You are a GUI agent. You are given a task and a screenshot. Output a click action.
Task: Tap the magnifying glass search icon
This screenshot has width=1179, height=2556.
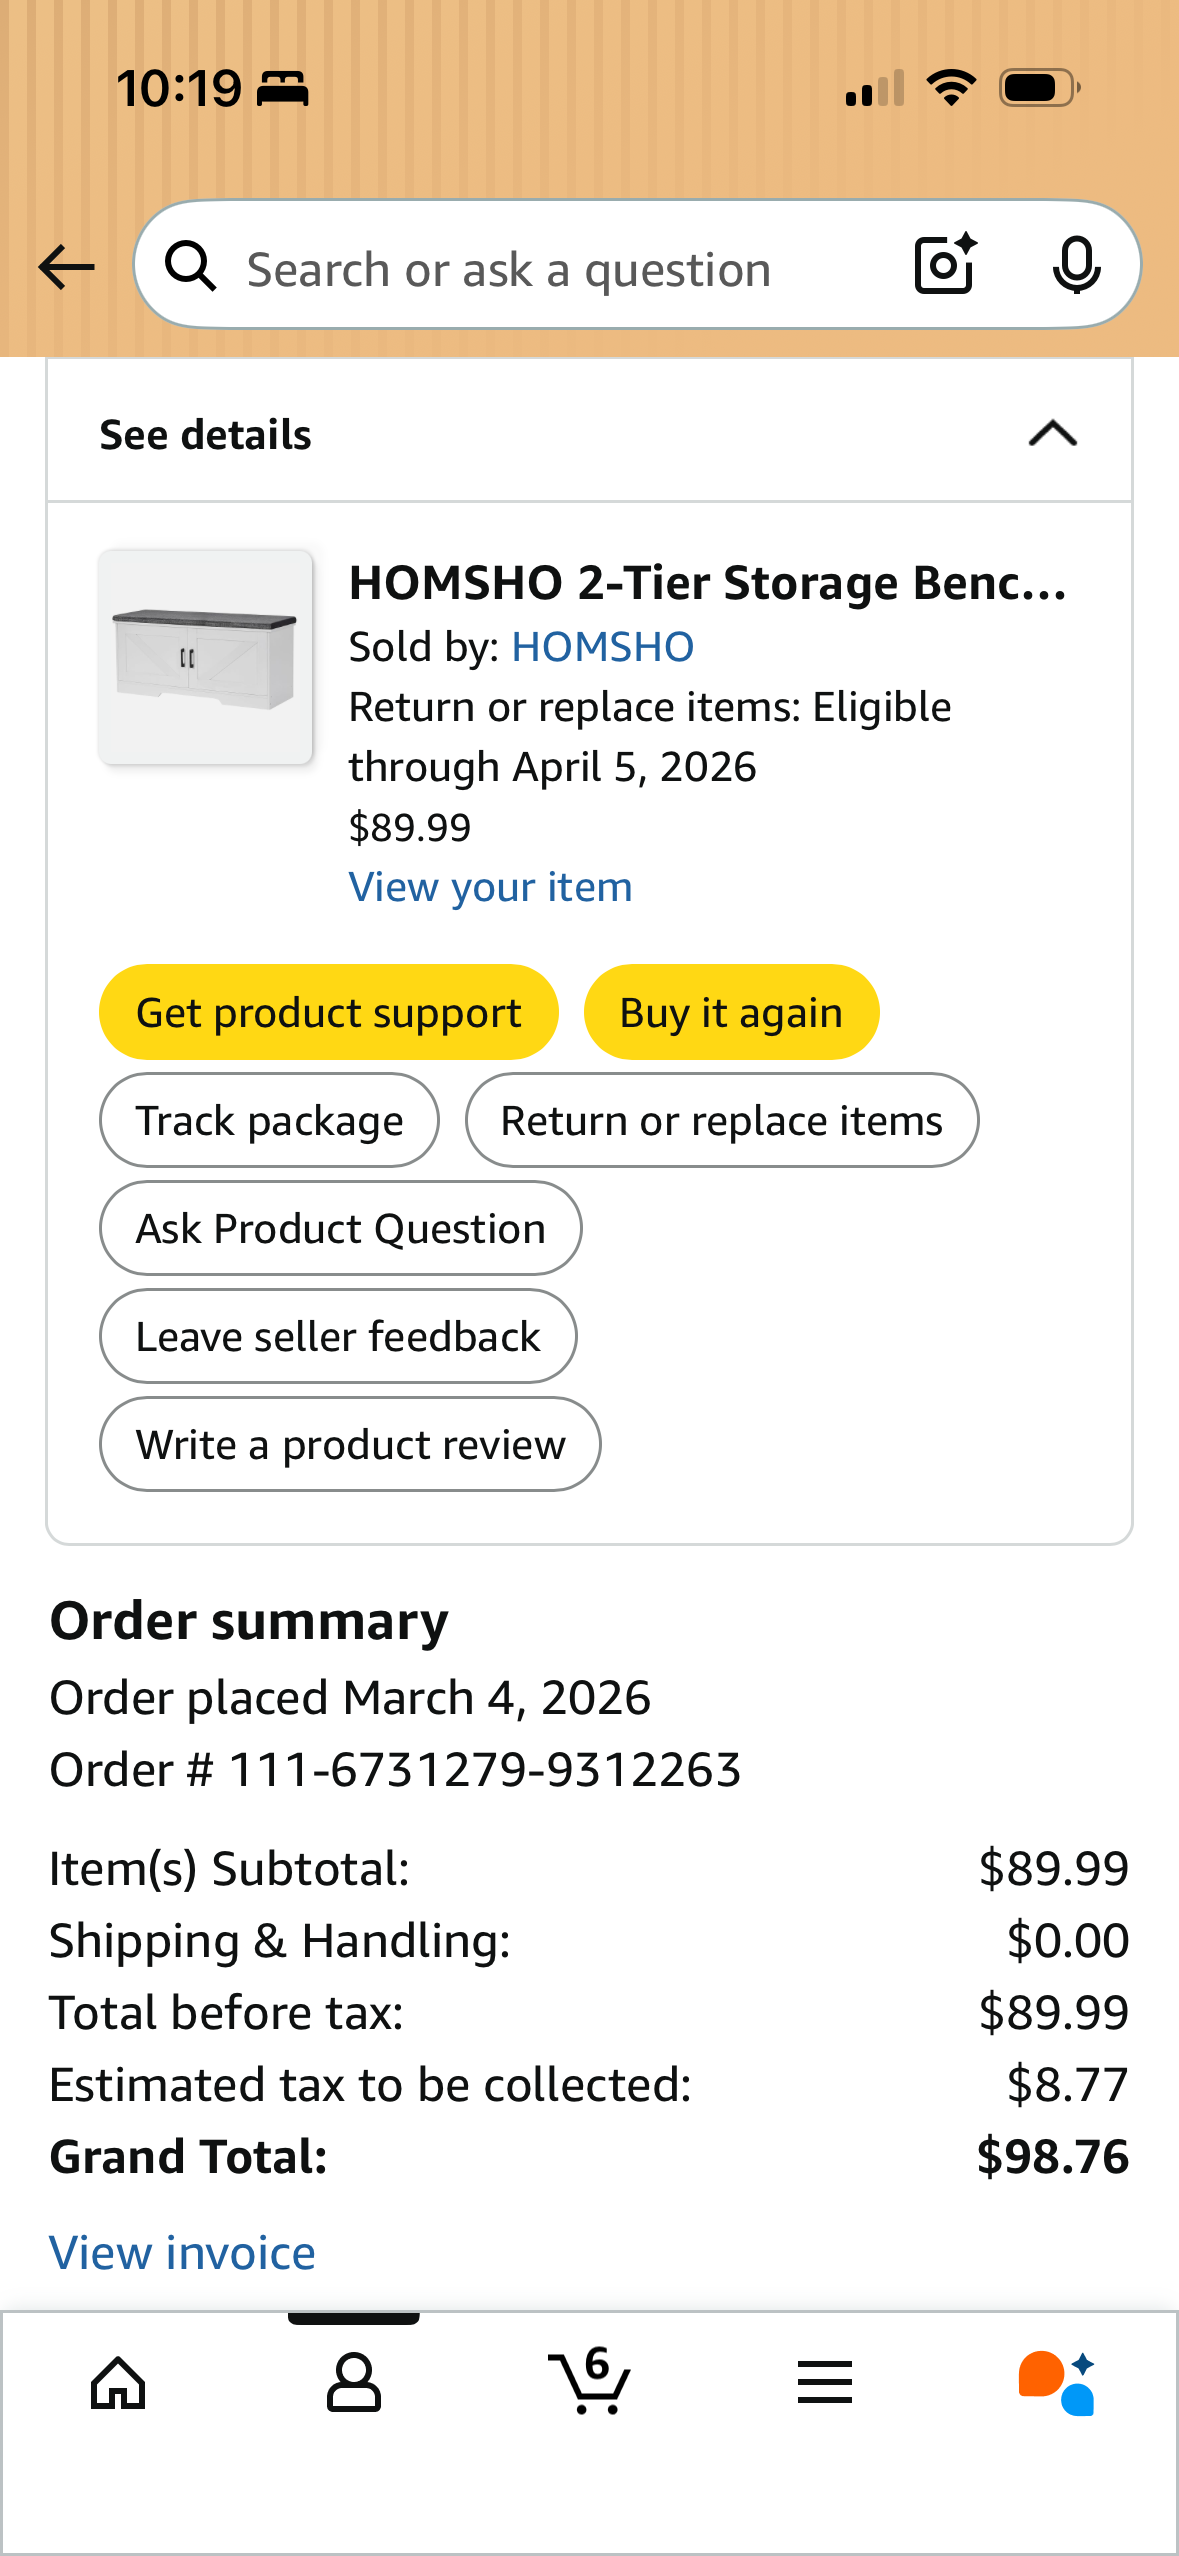pos(191,267)
